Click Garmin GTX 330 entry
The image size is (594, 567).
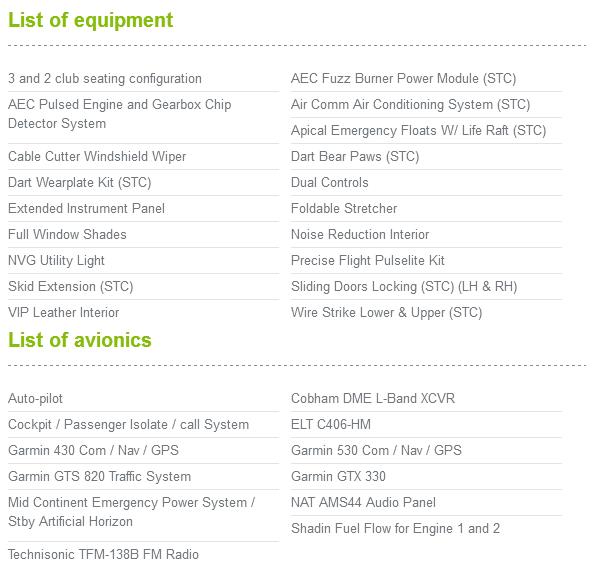(x=338, y=476)
